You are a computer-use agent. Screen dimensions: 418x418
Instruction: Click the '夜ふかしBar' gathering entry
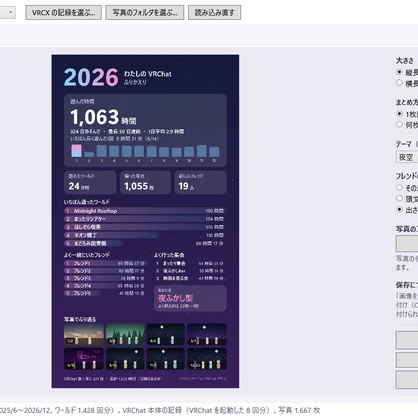(x=190, y=271)
